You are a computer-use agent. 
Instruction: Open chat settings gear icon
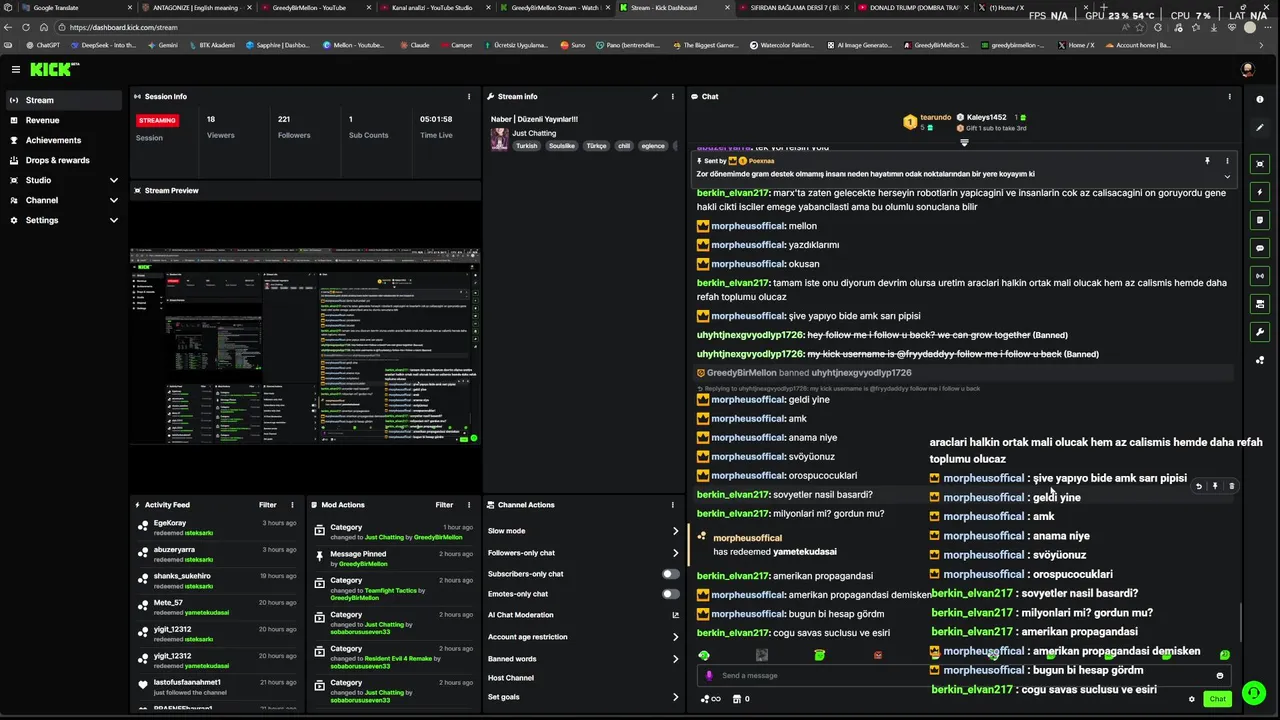pos(1191,699)
